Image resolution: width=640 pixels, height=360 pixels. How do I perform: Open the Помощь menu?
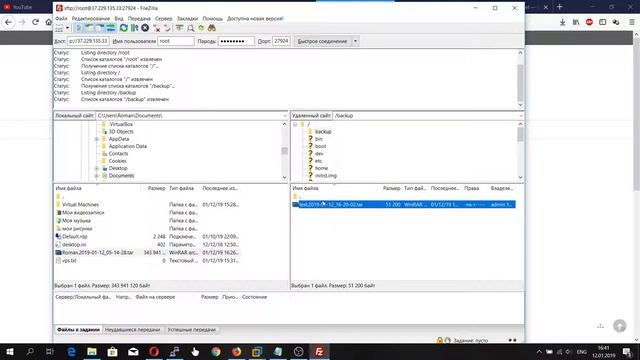click(x=213, y=18)
